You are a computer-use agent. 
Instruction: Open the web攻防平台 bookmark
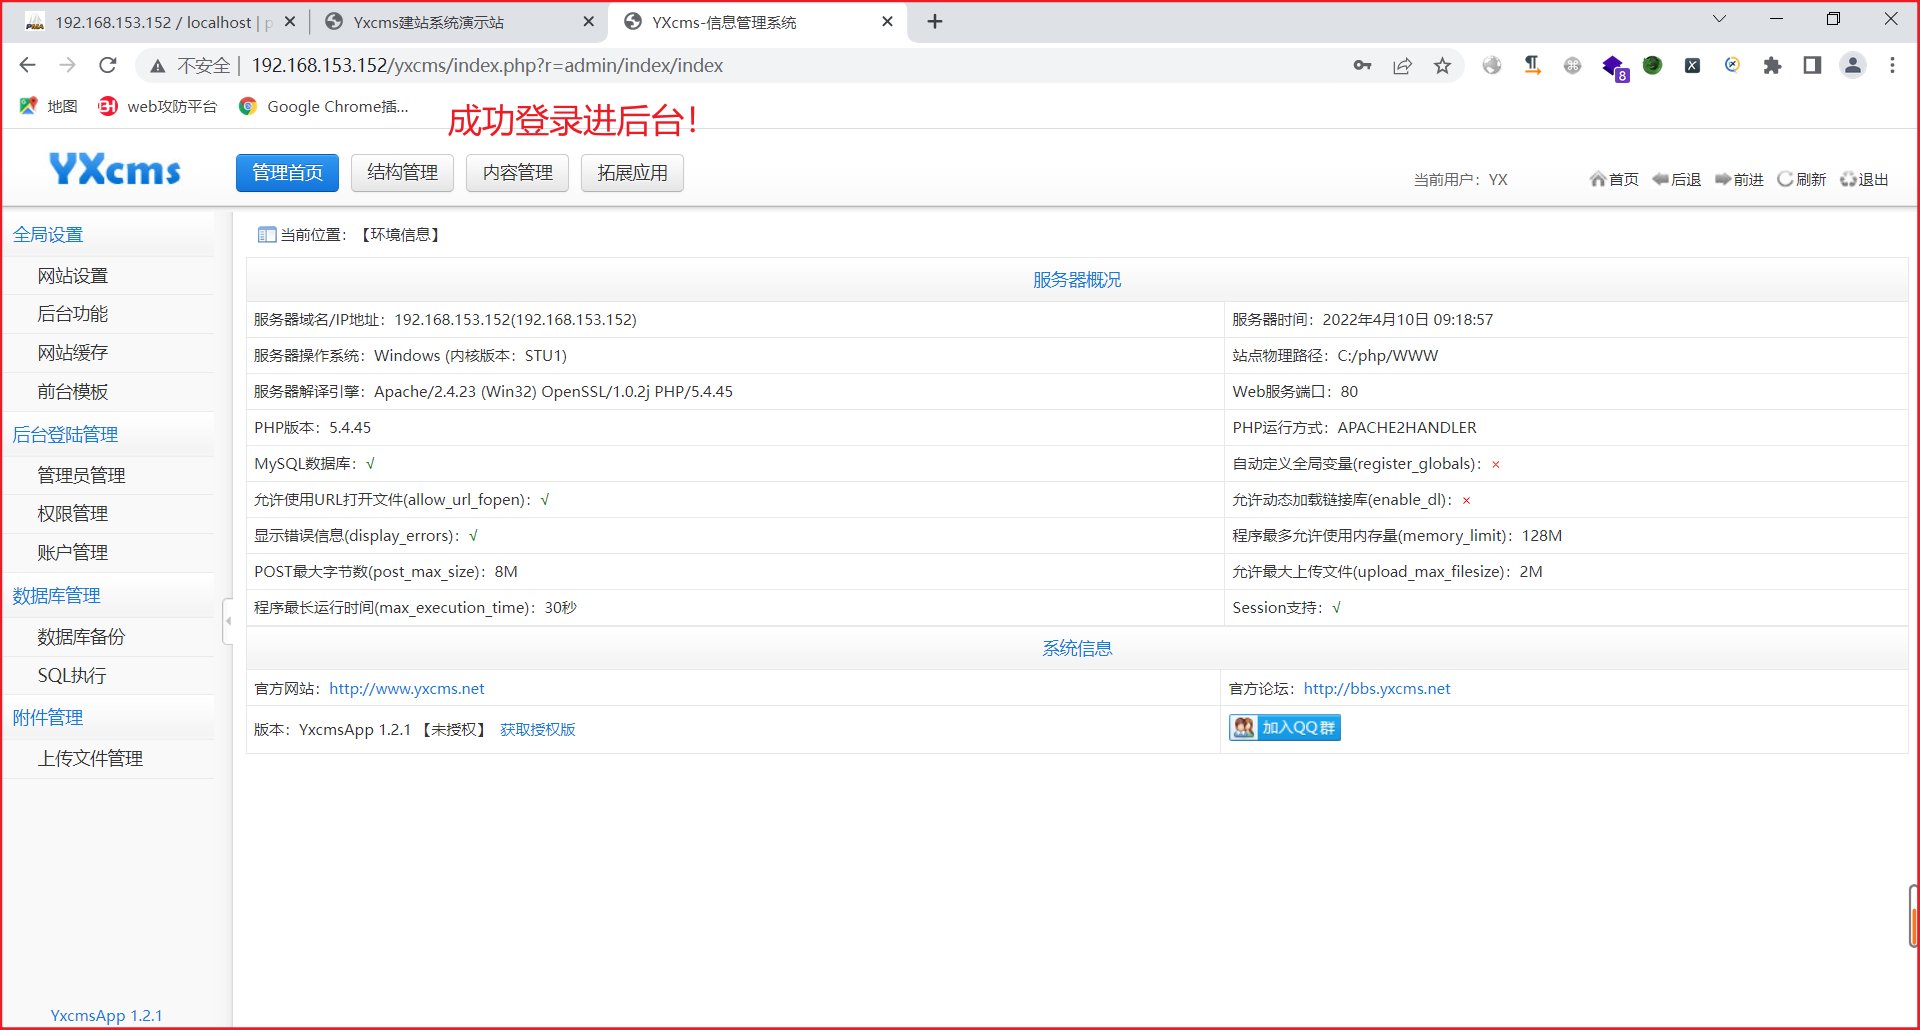tap(157, 106)
